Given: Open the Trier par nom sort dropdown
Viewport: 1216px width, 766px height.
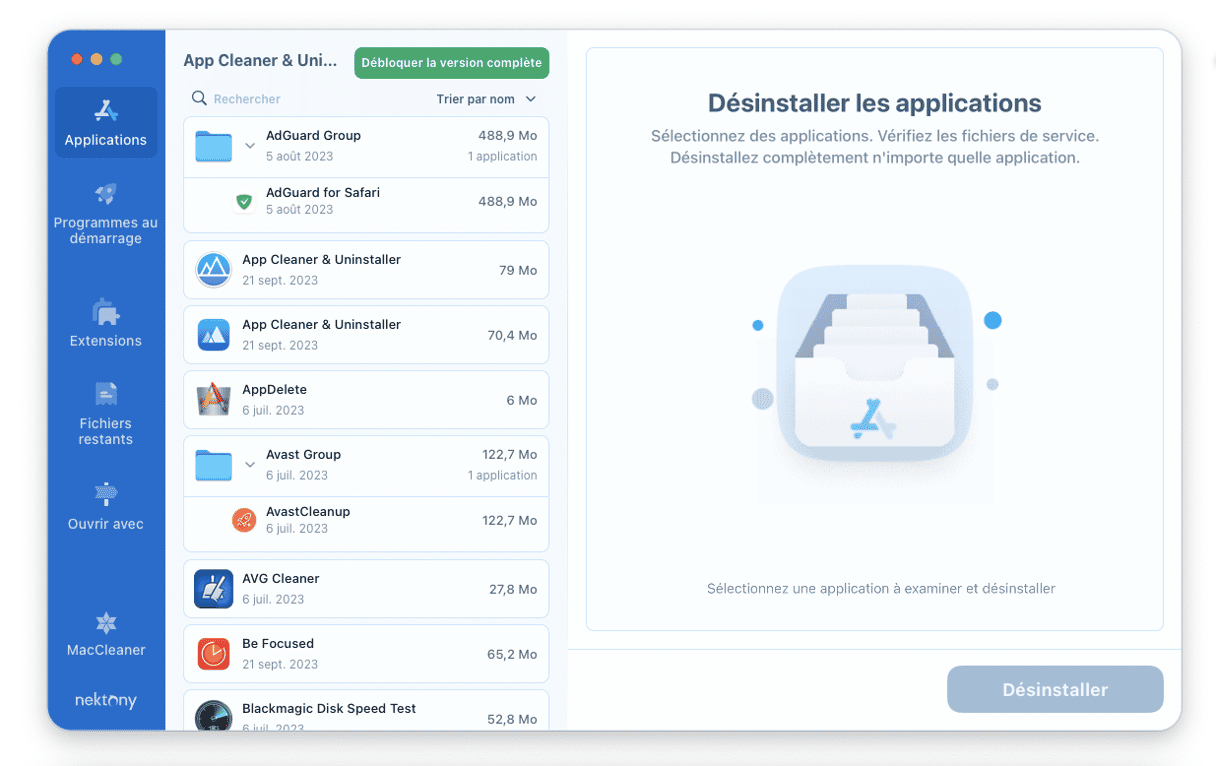Looking at the screenshot, I should [487, 99].
